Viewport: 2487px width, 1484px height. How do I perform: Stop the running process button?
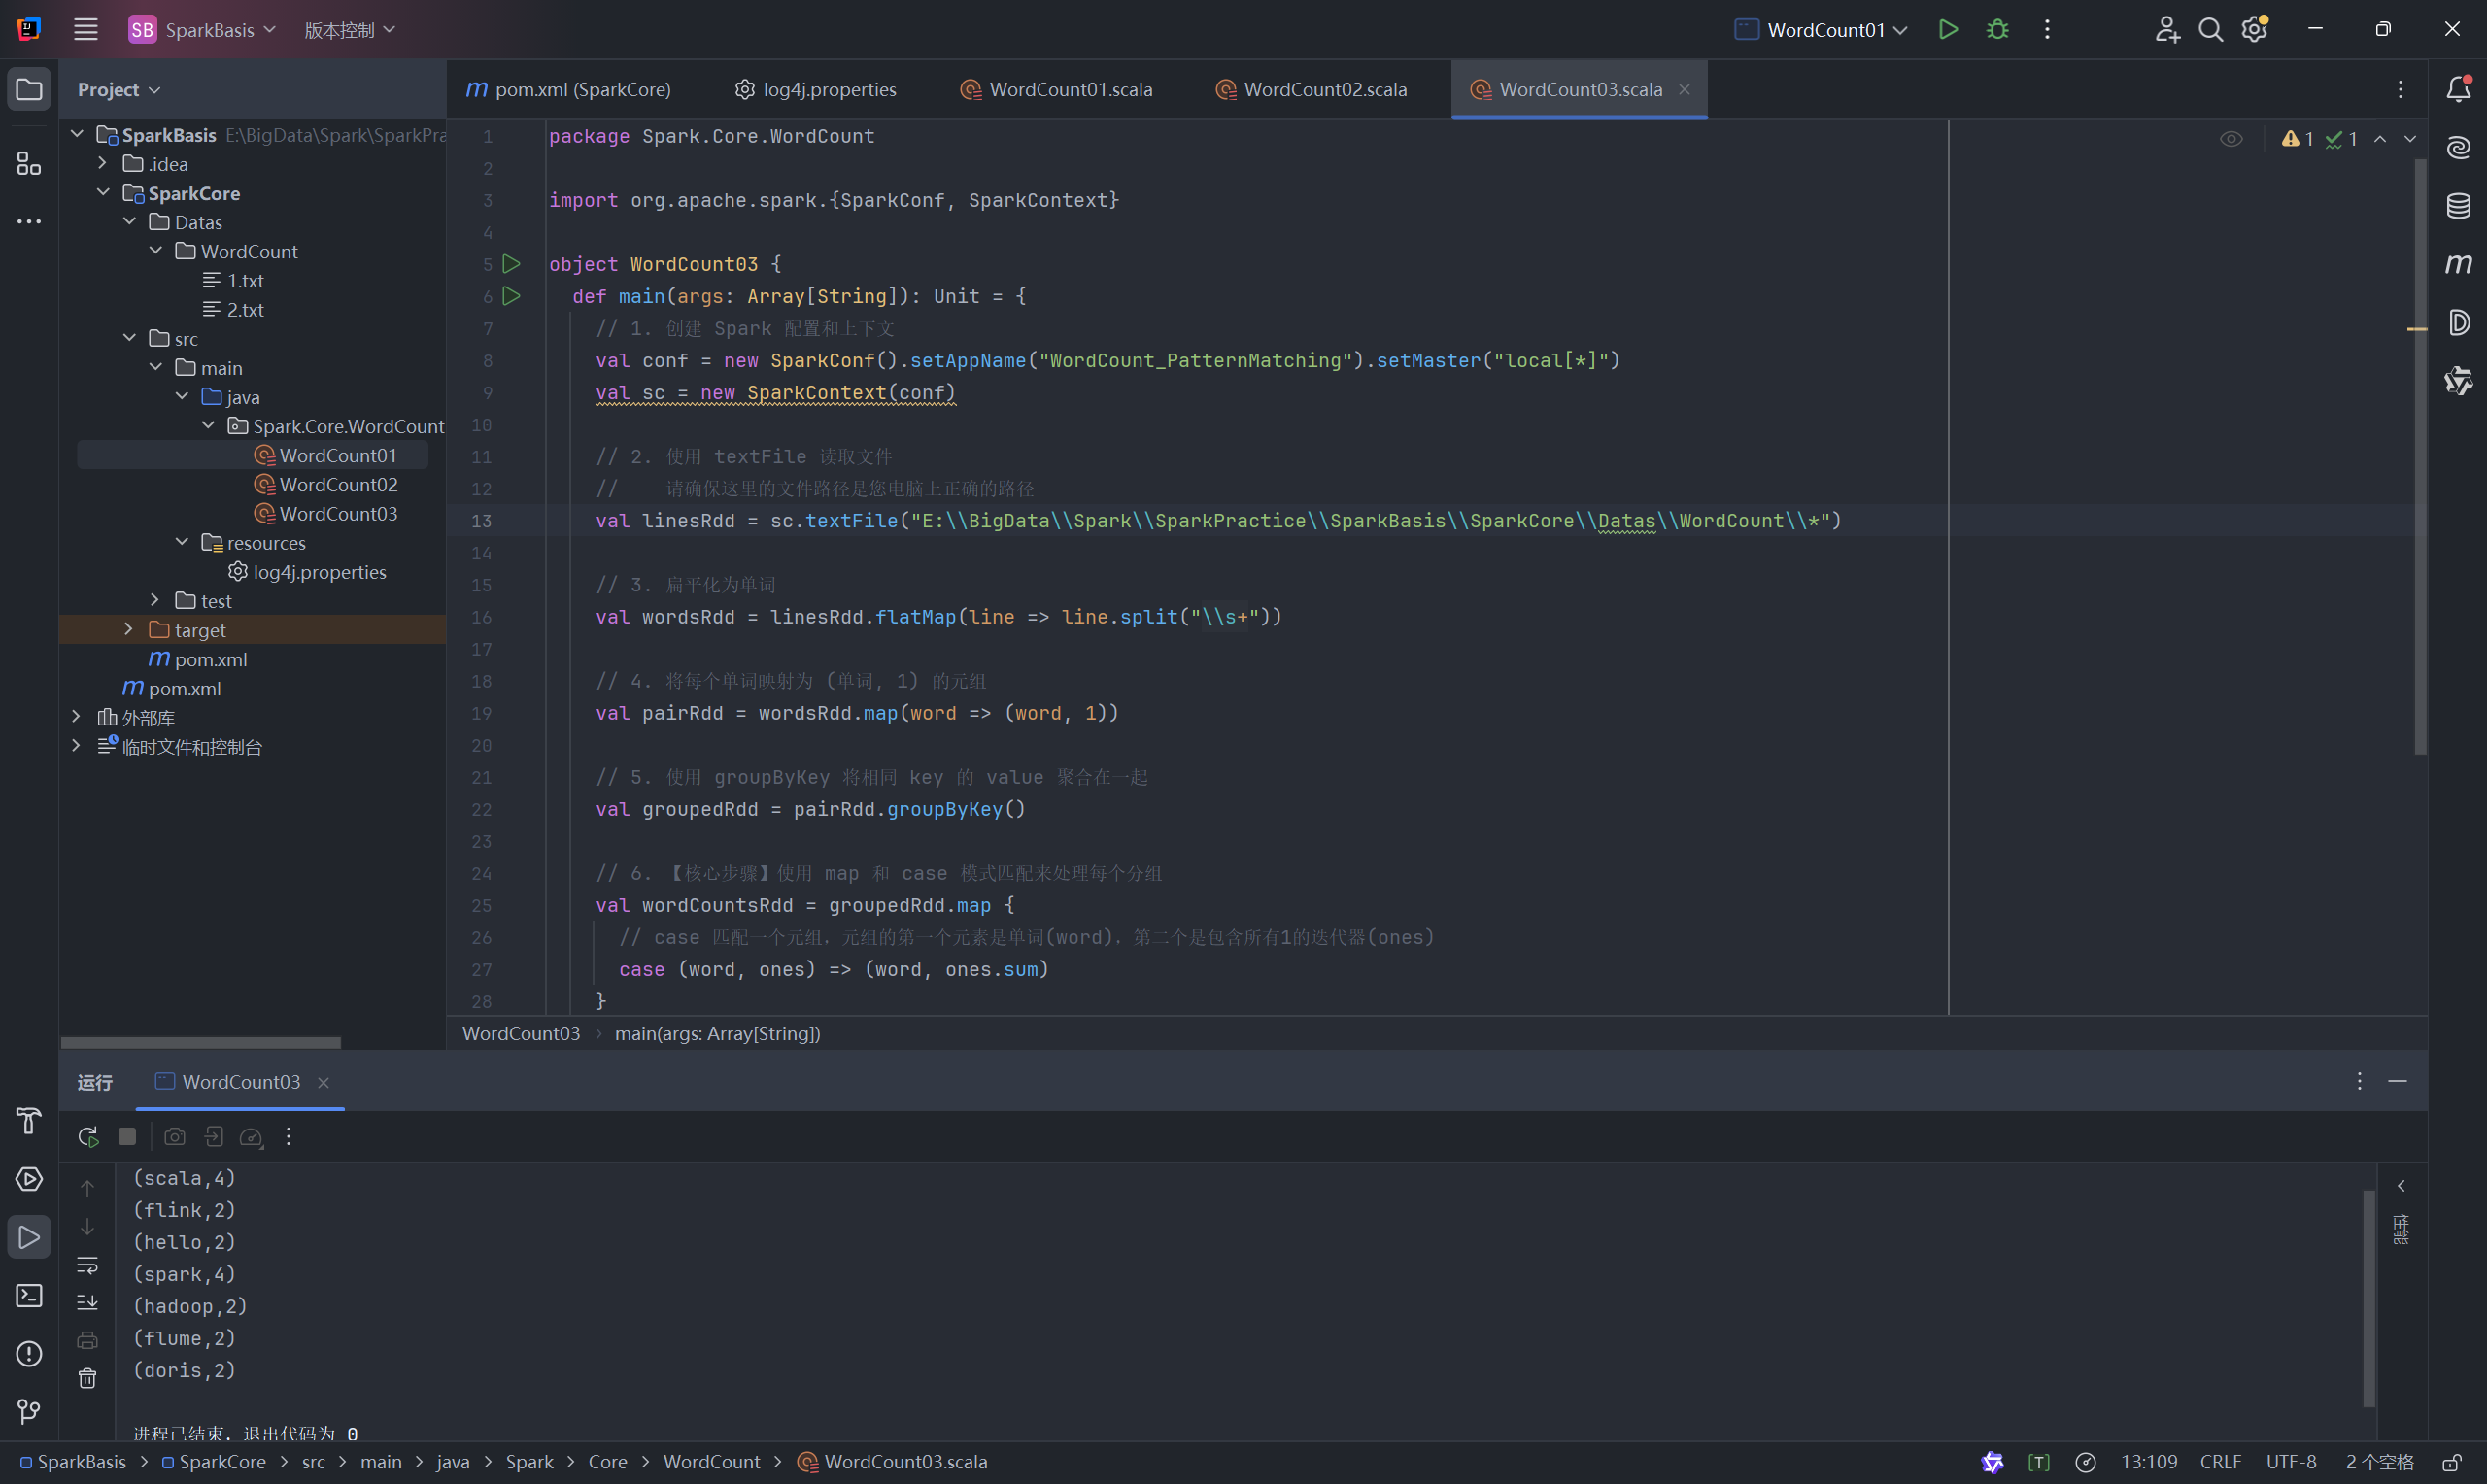pos(127,1136)
